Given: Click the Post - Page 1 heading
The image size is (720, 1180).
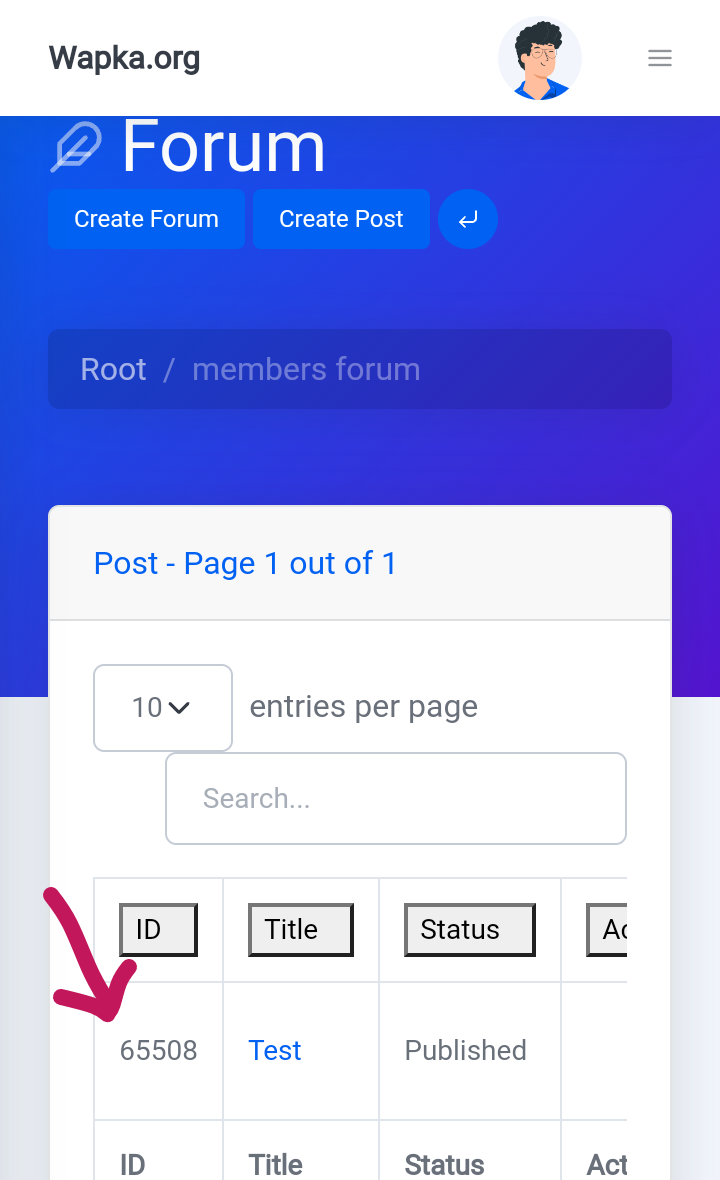Looking at the screenshot, I should (245, 563).
